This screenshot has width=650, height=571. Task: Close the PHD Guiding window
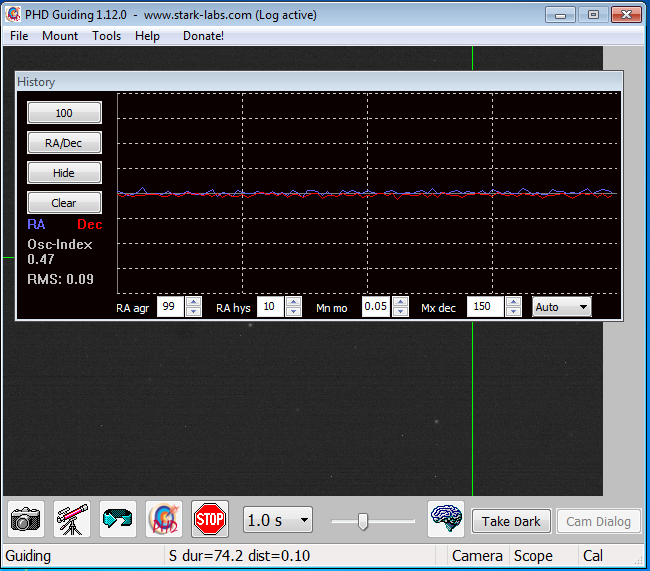click(x=626, y=15)
